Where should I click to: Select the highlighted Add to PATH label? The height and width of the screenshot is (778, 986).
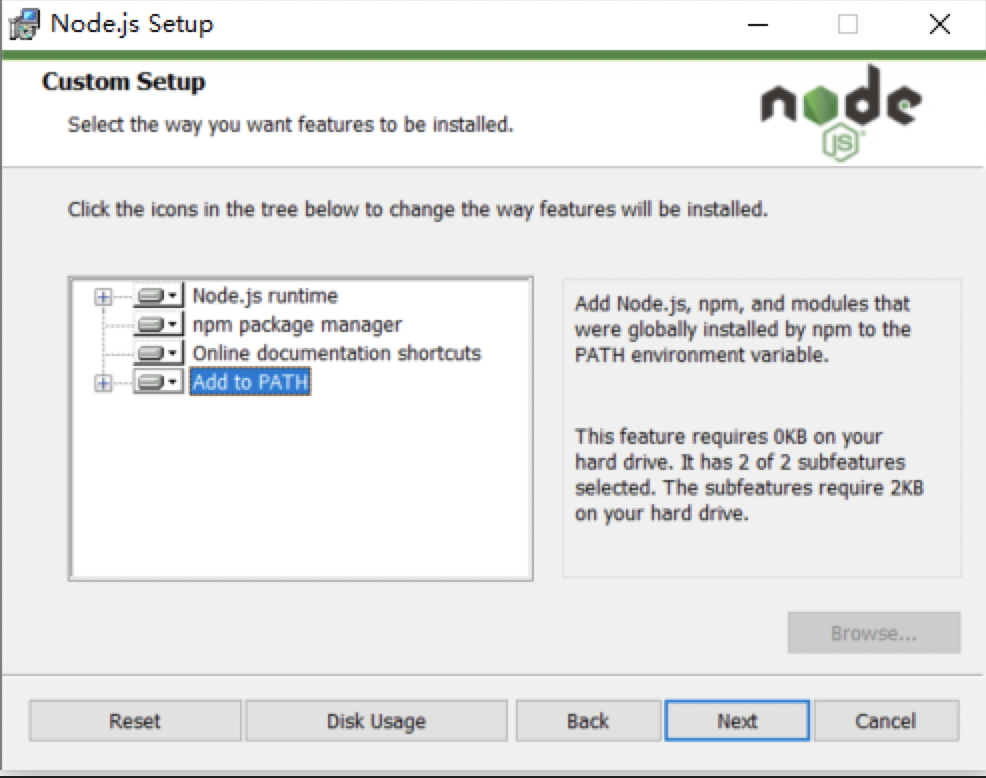251,382
